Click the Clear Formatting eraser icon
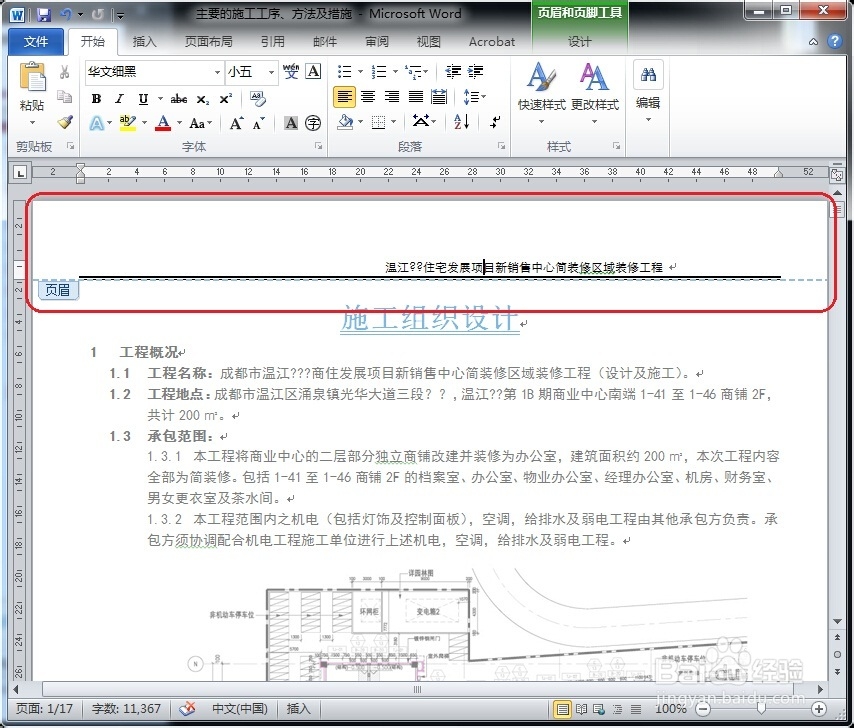 click(x=256, y=97)
